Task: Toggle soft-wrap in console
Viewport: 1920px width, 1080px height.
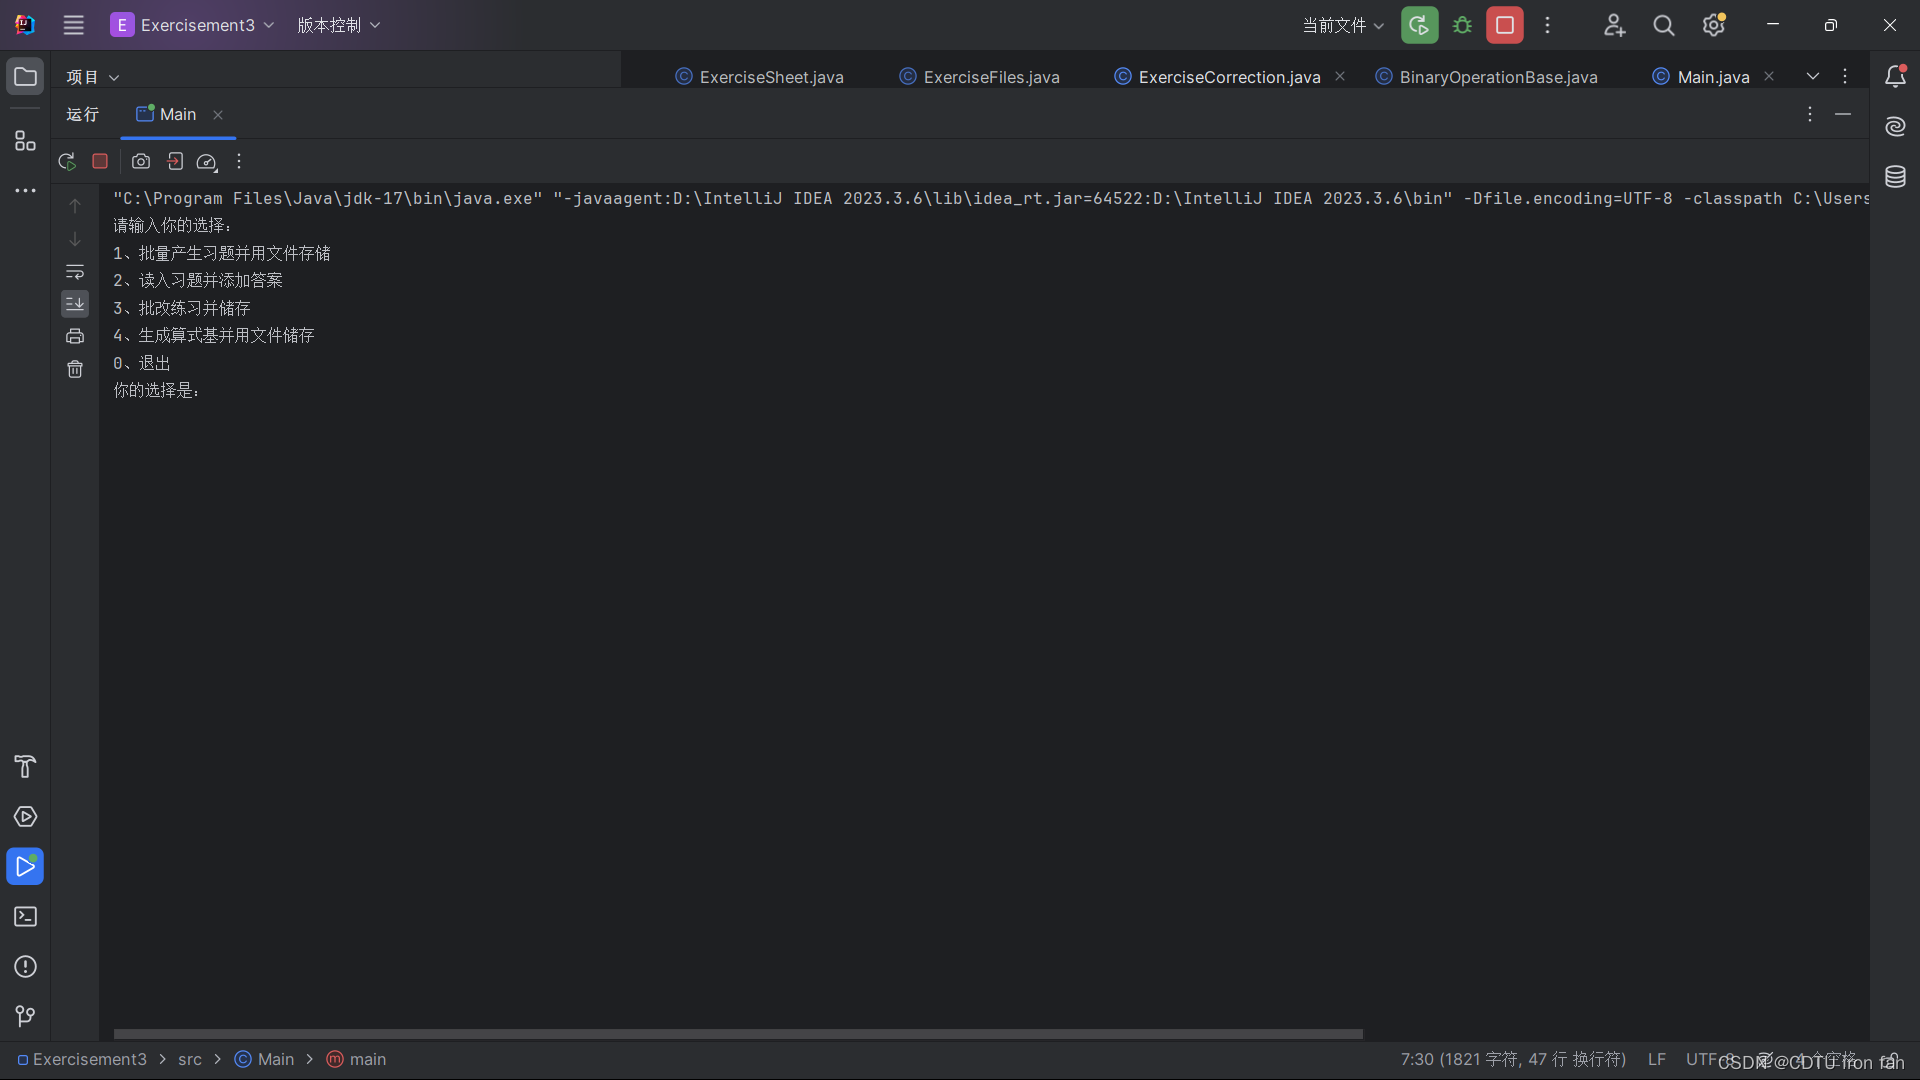Action: point(75,272)
